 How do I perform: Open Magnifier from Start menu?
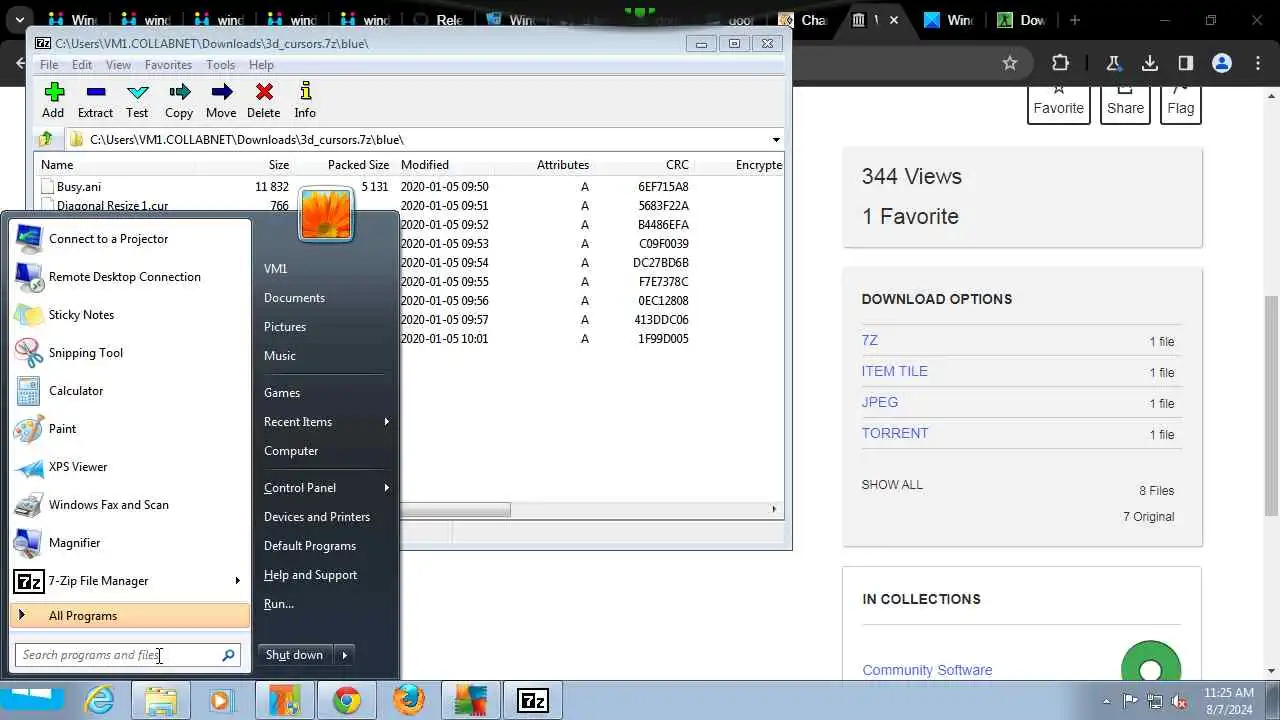click(130, 543)
